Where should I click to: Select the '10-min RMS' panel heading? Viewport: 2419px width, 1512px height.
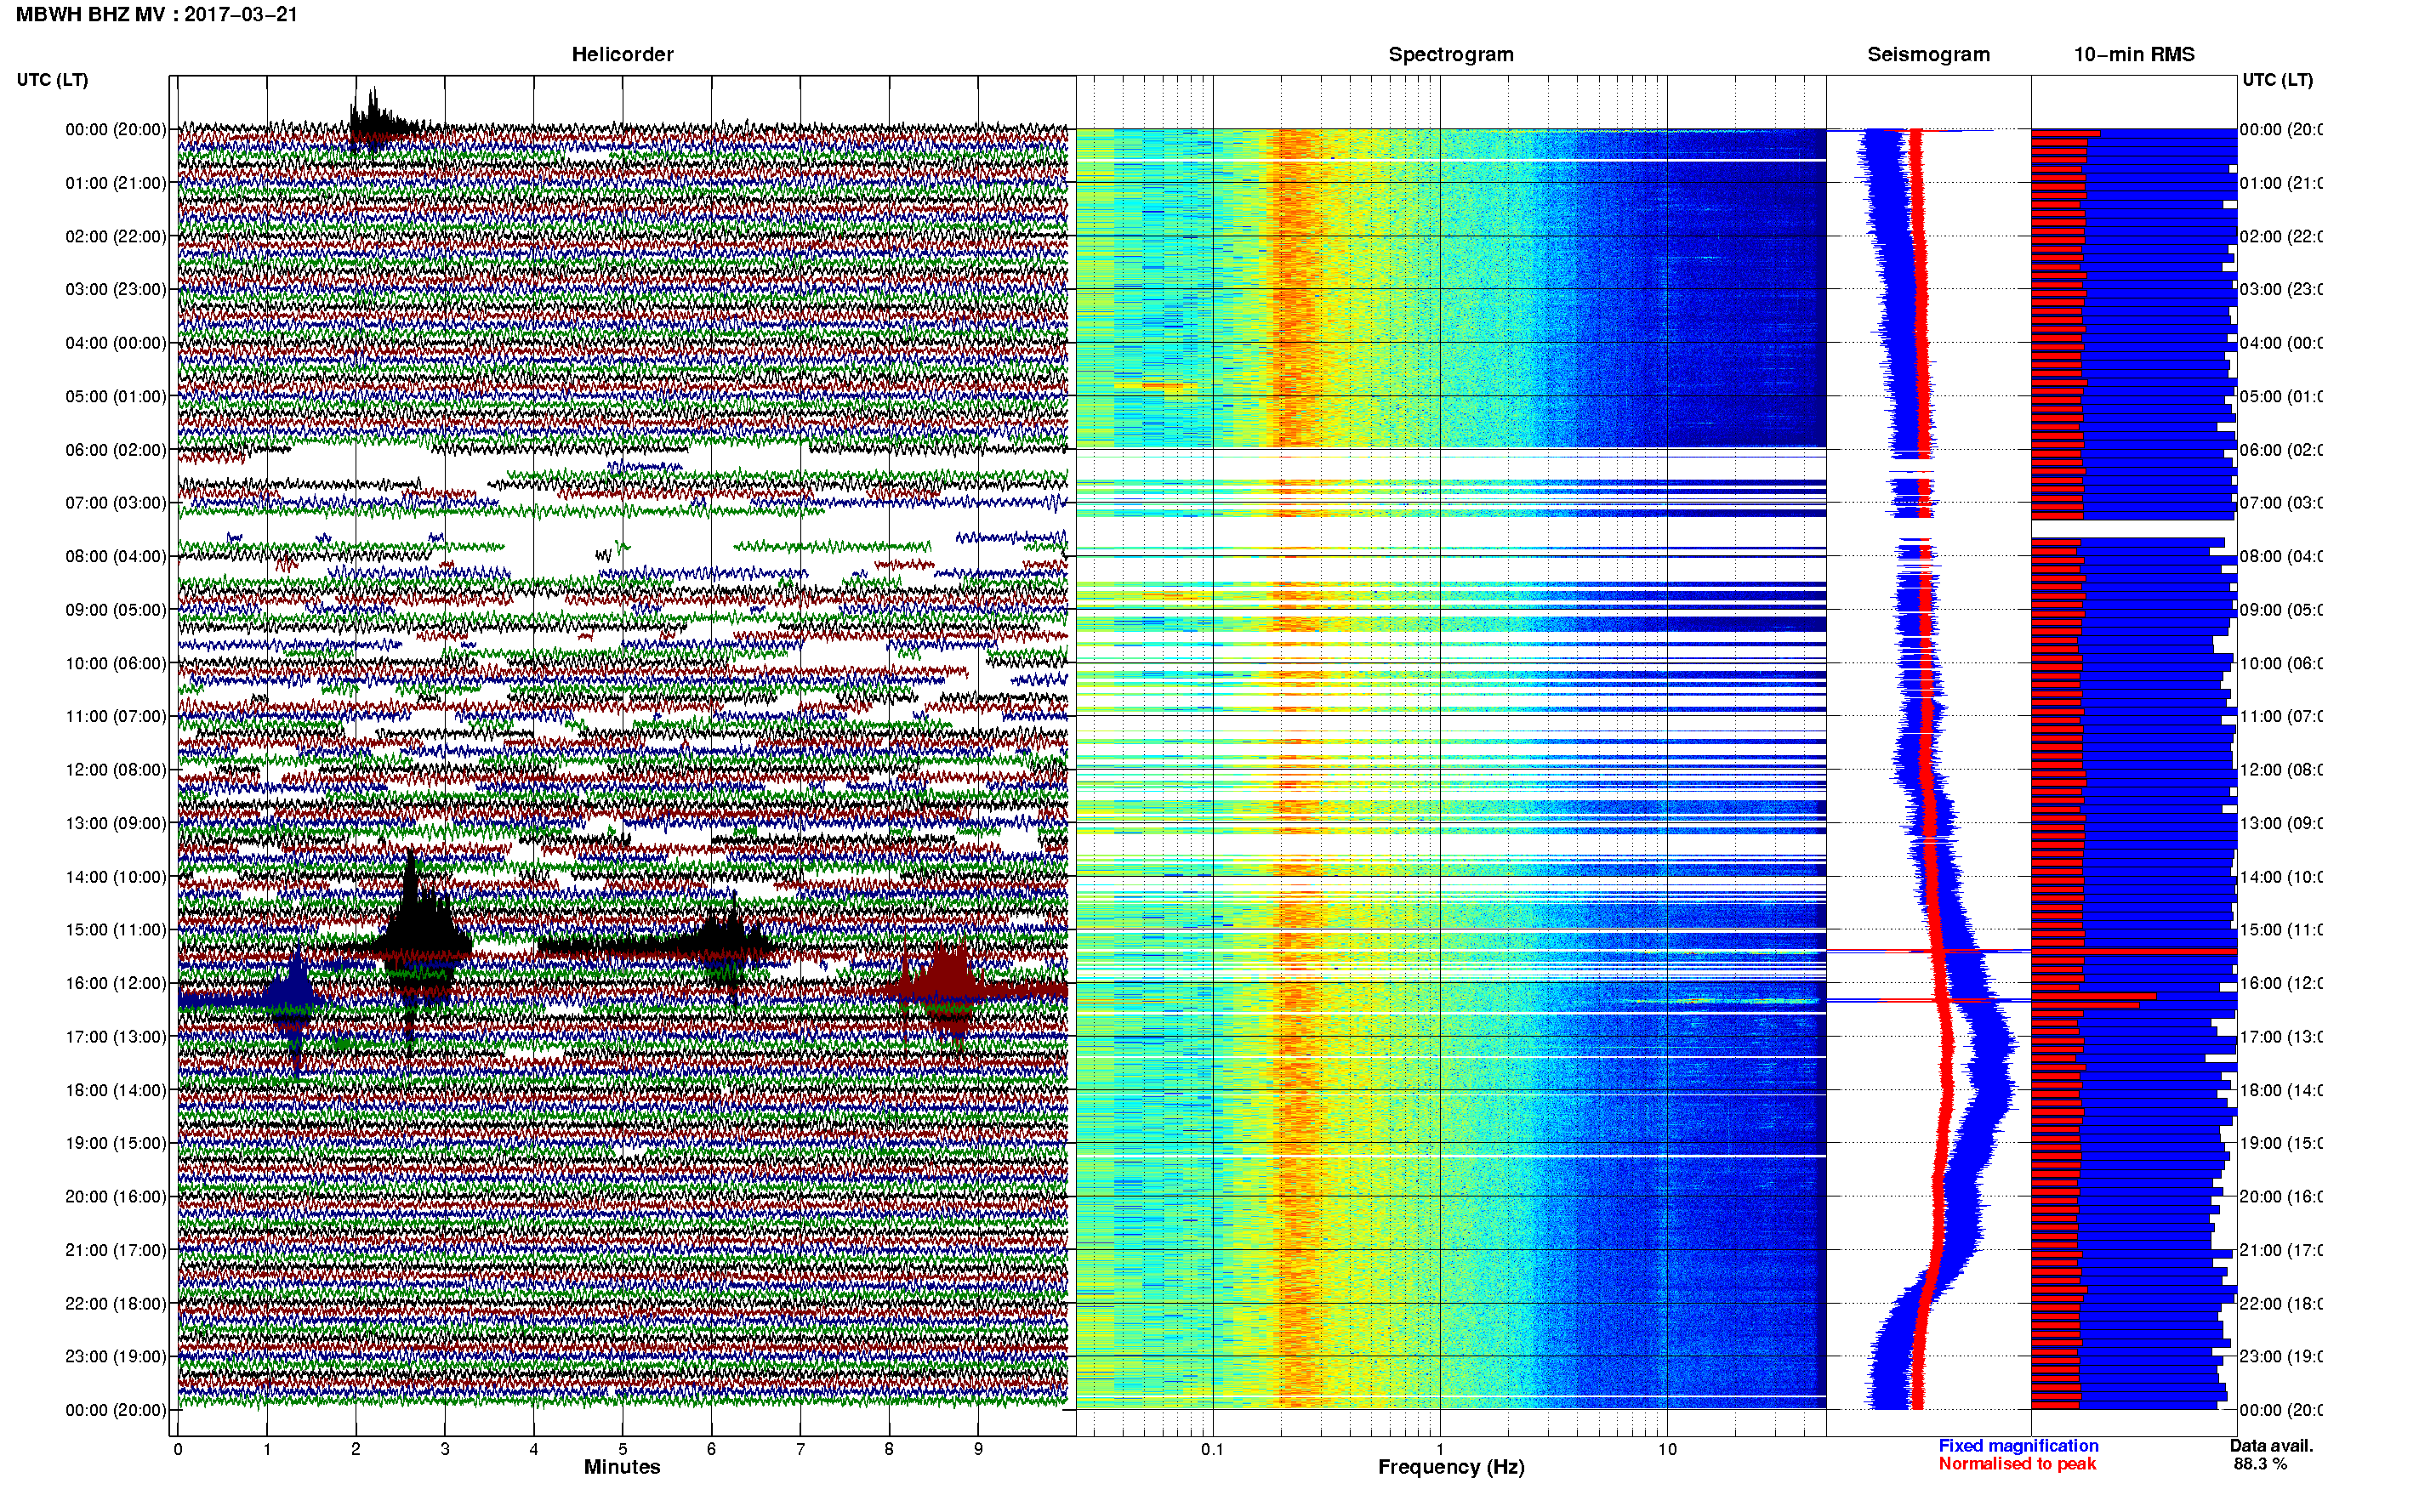pyautogui.click(x=2134, y=54)
